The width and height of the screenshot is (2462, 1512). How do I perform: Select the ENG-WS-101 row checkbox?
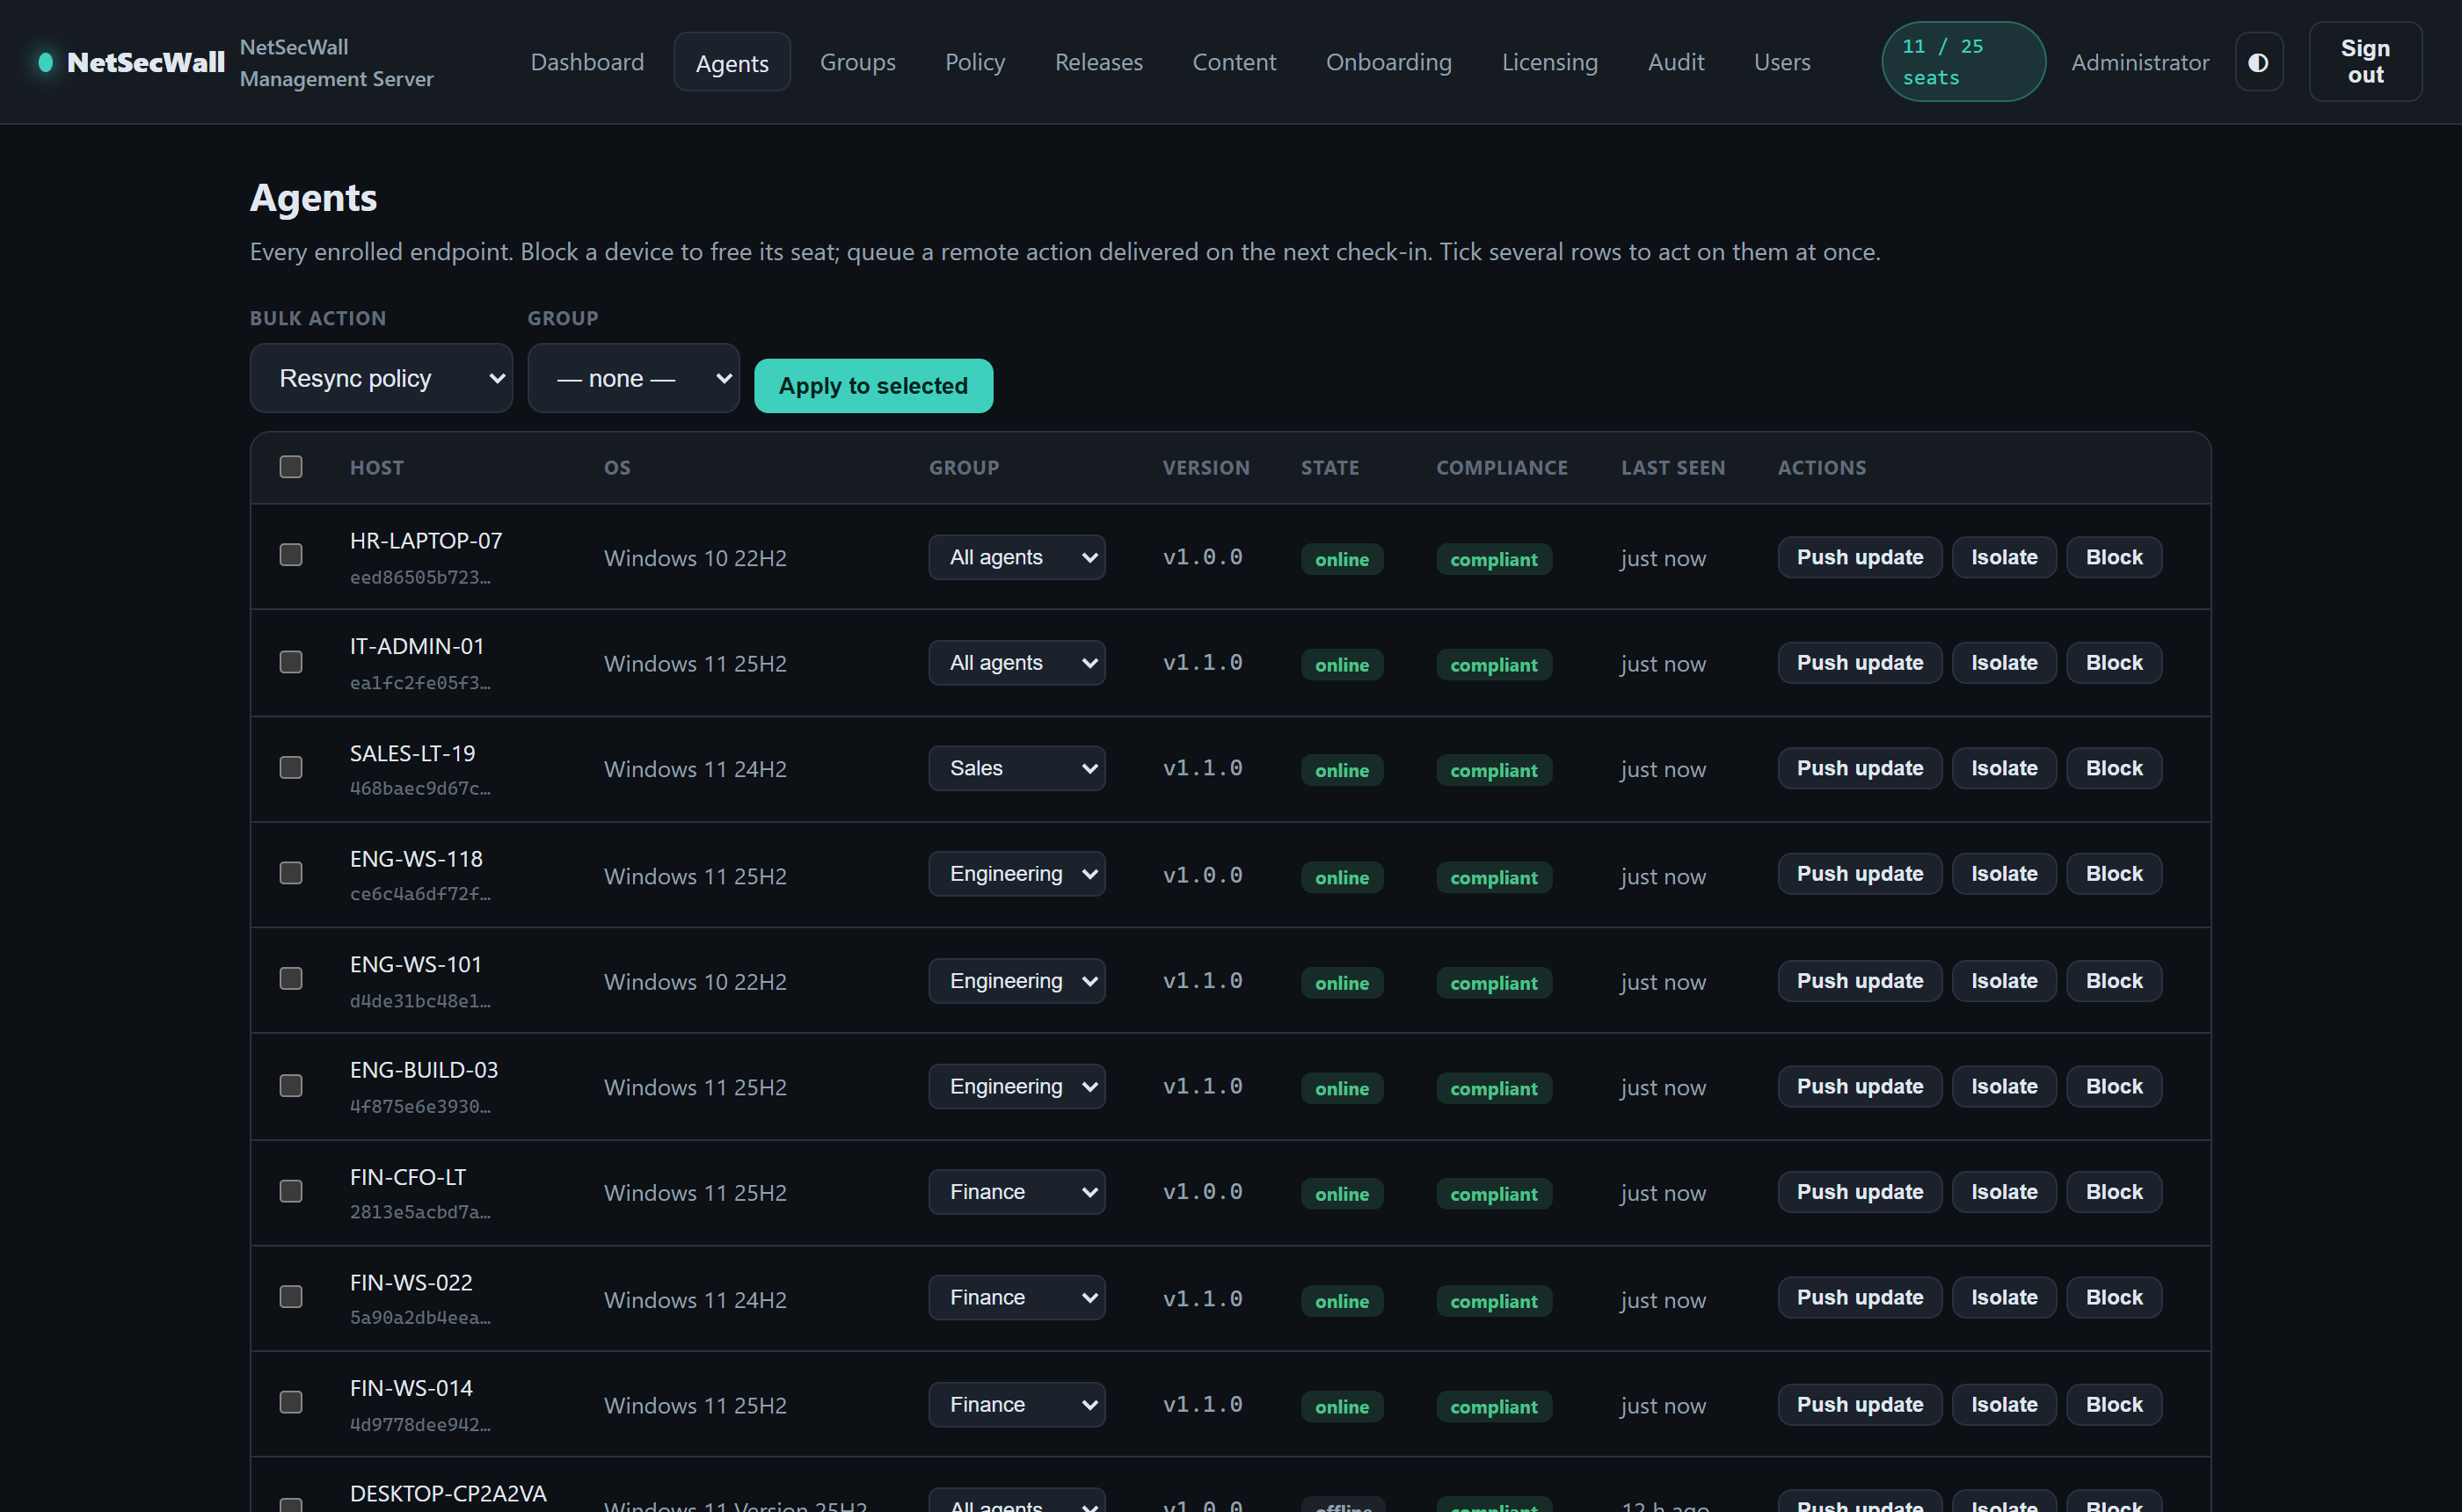(291, 978)
